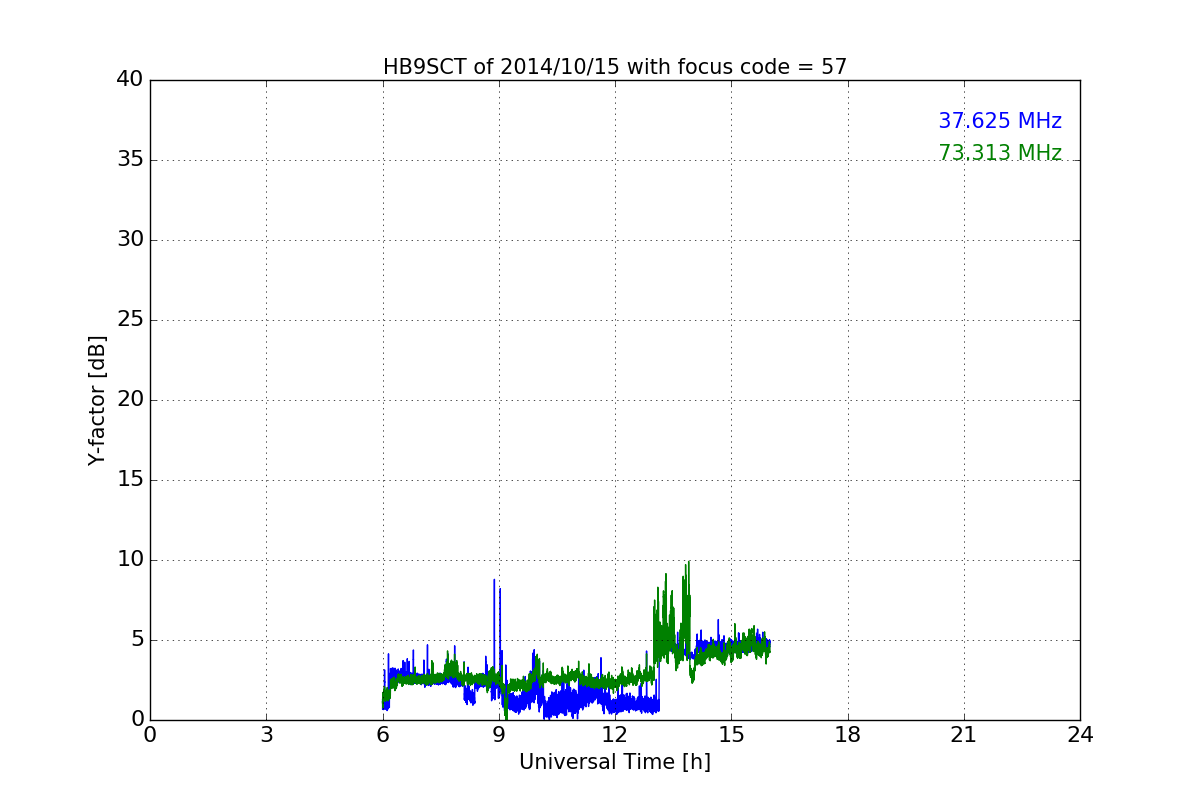1200x800 pixels.
Task: Click the y-axis tick label 40
Action: (130, 79)
